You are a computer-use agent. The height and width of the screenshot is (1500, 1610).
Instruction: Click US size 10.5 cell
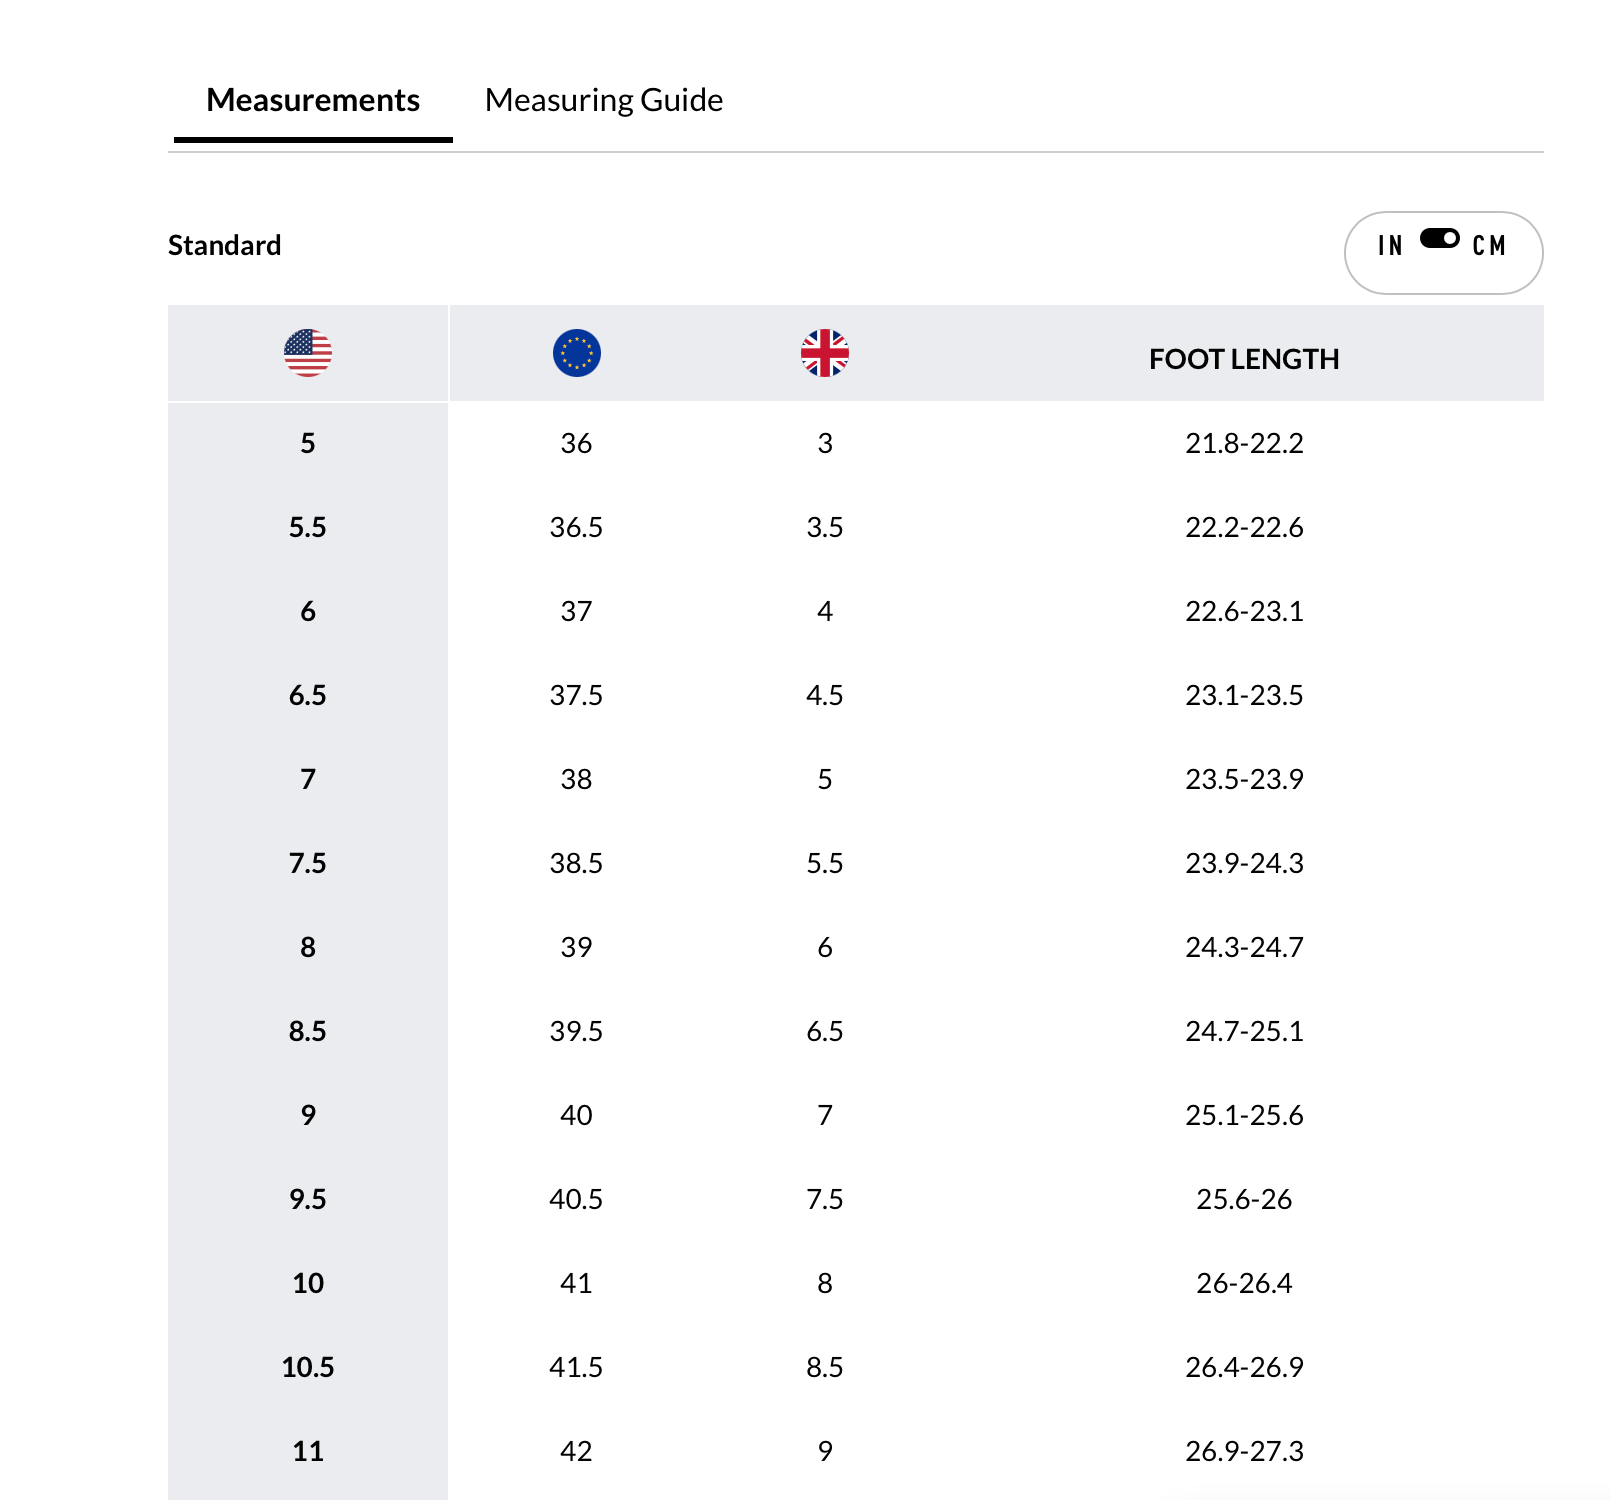(x=308, y=1367)
